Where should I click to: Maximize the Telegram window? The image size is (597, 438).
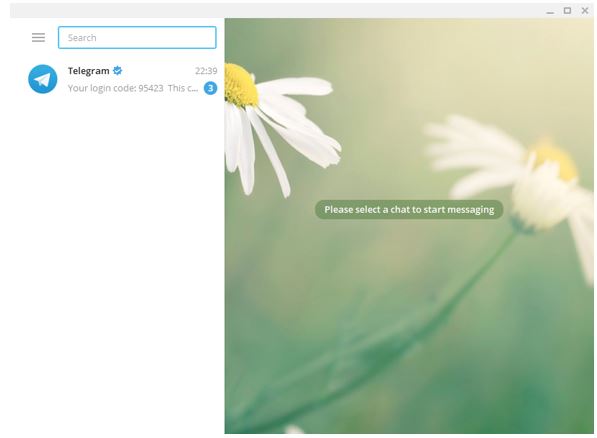567,11
